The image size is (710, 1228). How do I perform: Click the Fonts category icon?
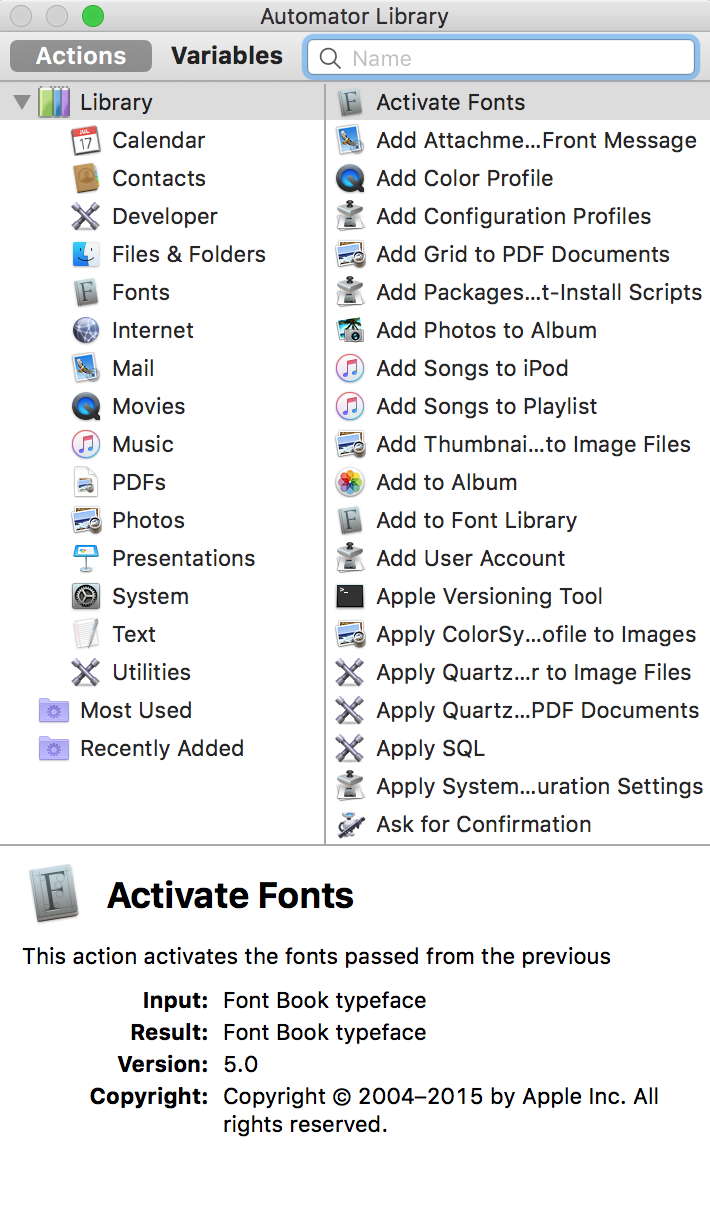86,292
